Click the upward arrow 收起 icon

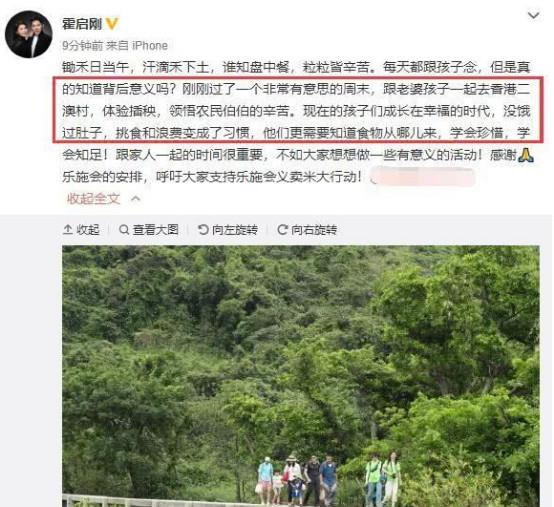(67, 230)
